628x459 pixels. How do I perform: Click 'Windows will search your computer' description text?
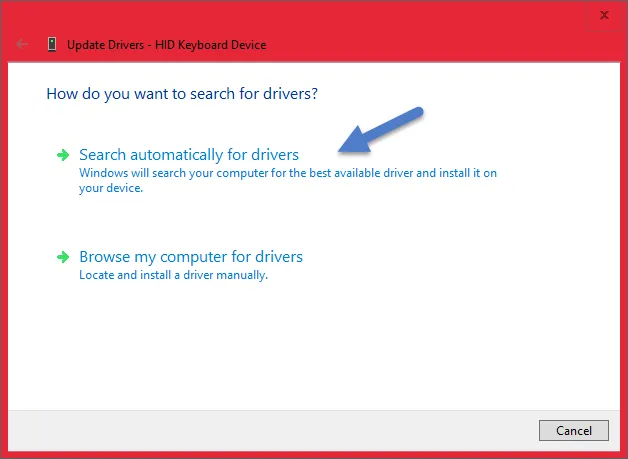tap(288, 180)
